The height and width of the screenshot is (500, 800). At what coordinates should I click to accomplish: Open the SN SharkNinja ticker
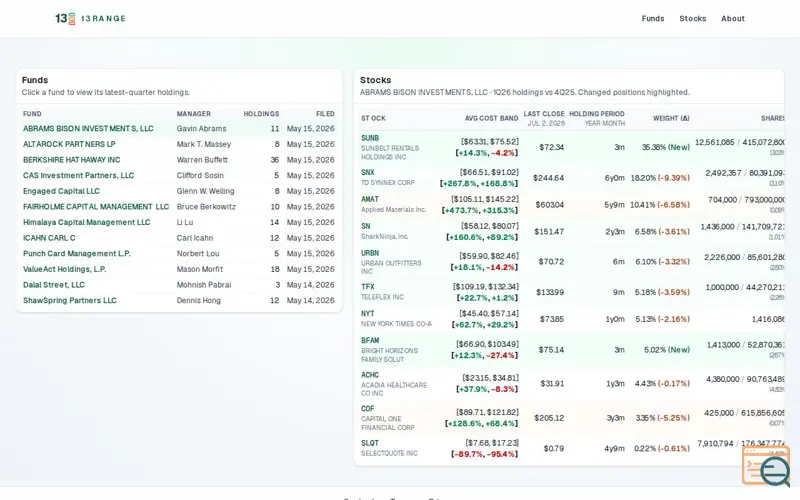366,227
